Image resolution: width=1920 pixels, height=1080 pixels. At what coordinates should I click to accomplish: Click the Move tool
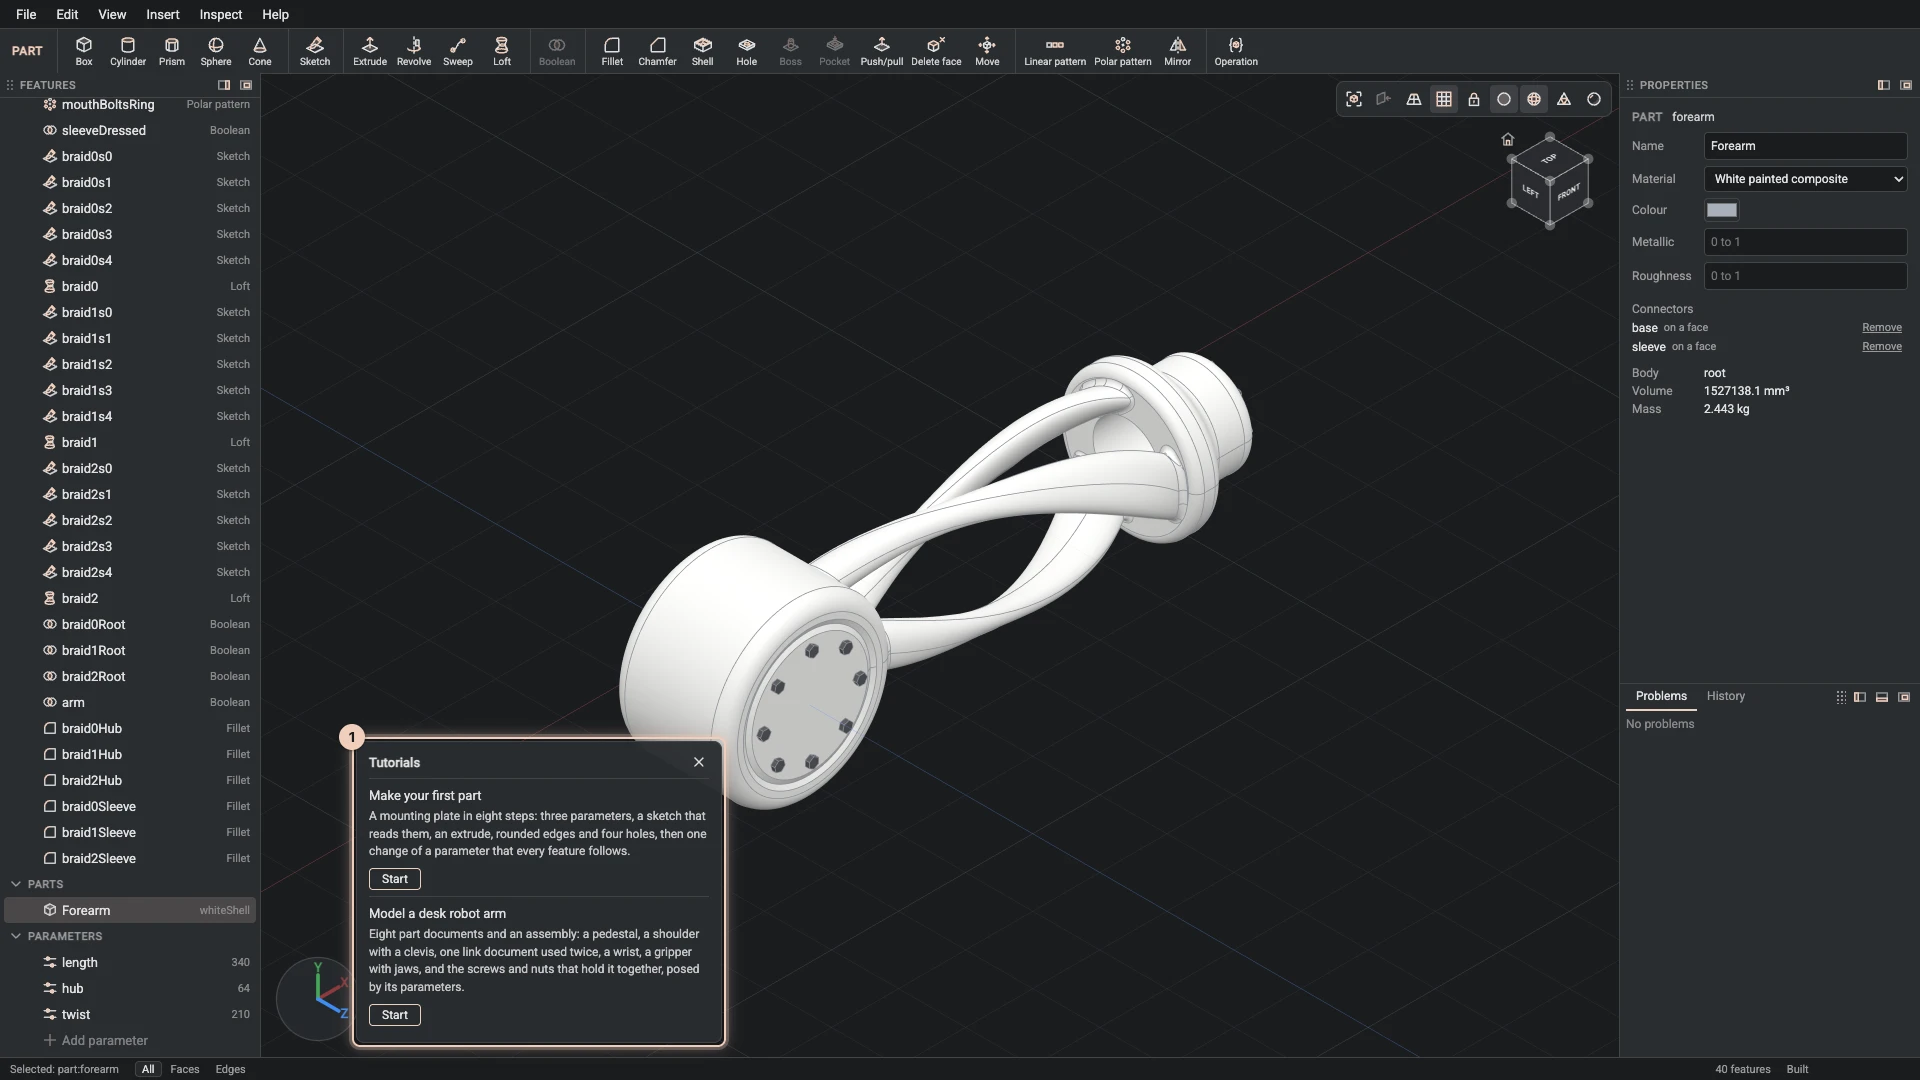pos(987,51)
